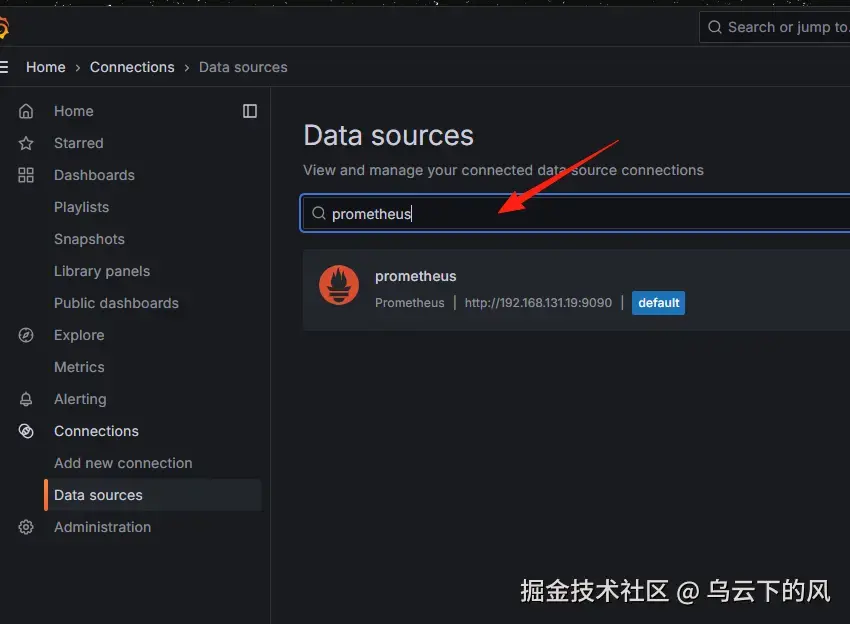
Task: Open Administration via the gear icon
Action: point(26,527)
